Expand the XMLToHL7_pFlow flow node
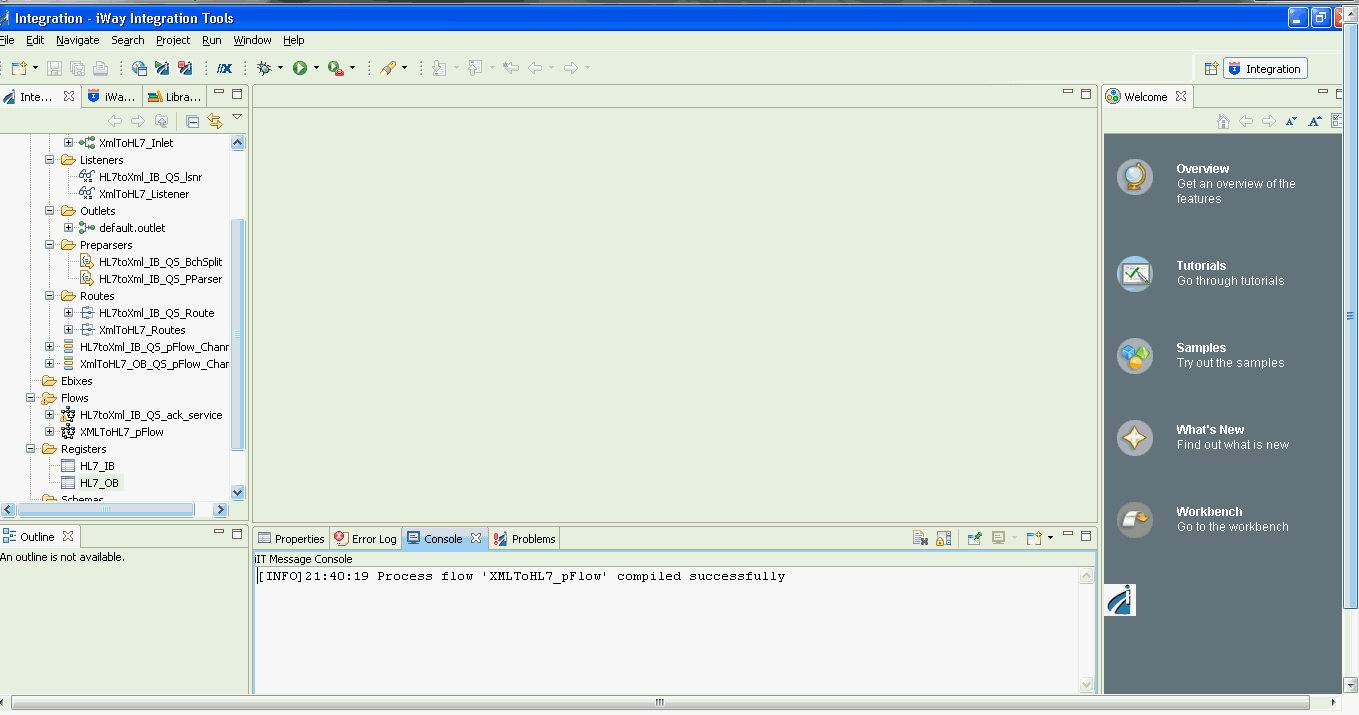Image resolution: width=1359 pixels, height=715 pixels. (x=49, y=432)
